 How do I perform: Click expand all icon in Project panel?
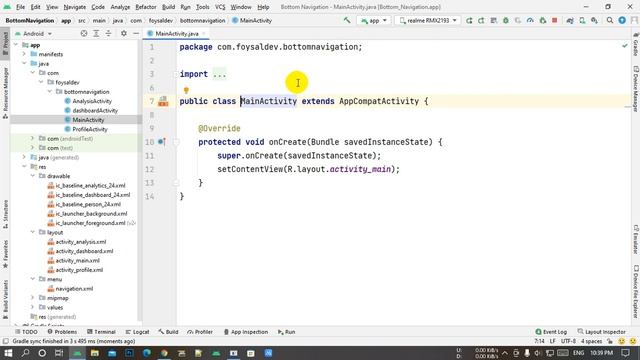(96, 33)
